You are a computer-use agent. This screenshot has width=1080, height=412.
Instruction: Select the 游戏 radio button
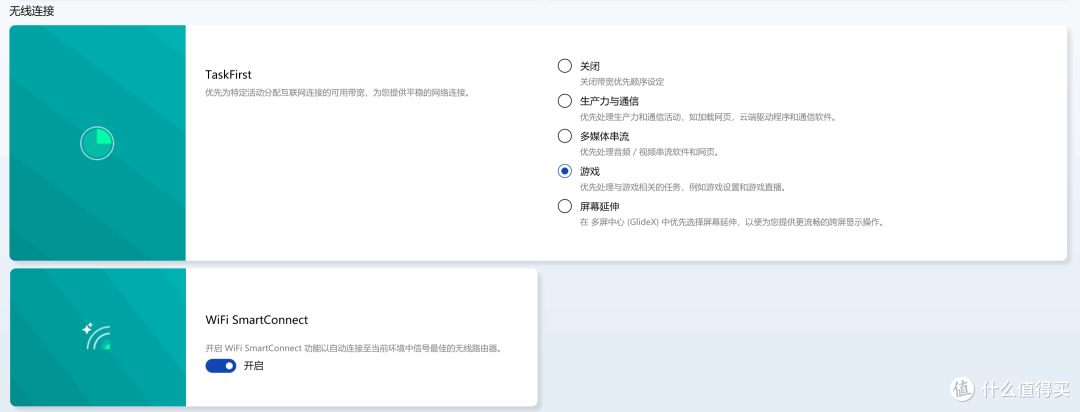pyautogui.click(x=565, y=171)
